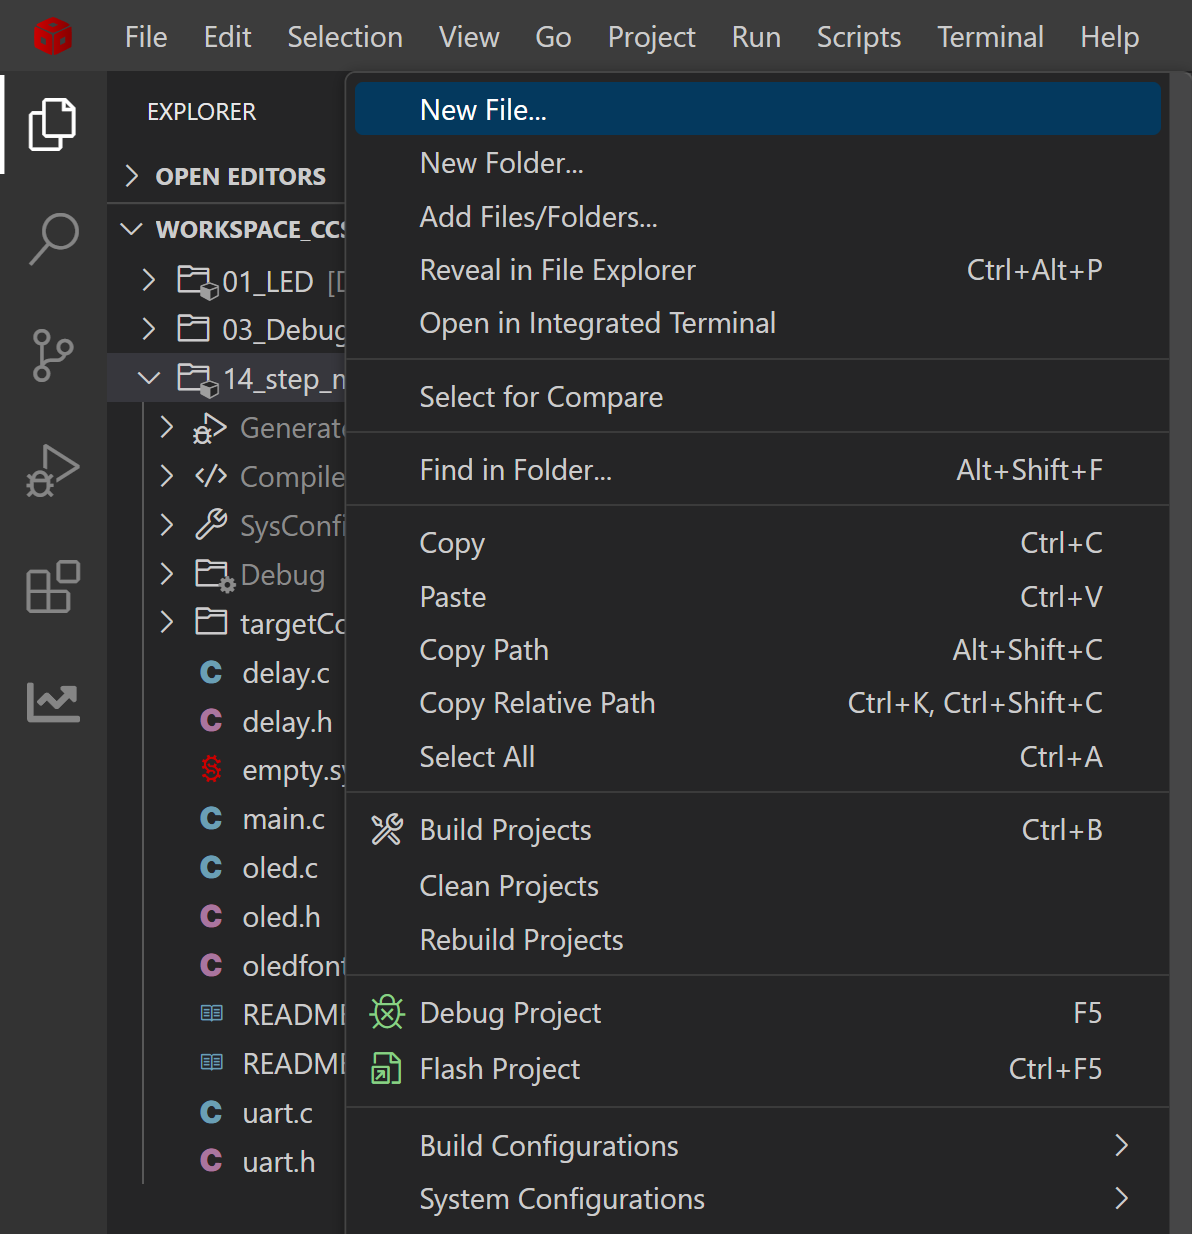
Task: Collapse the WORKSPACE_CCS section
Action: (131, 230)
